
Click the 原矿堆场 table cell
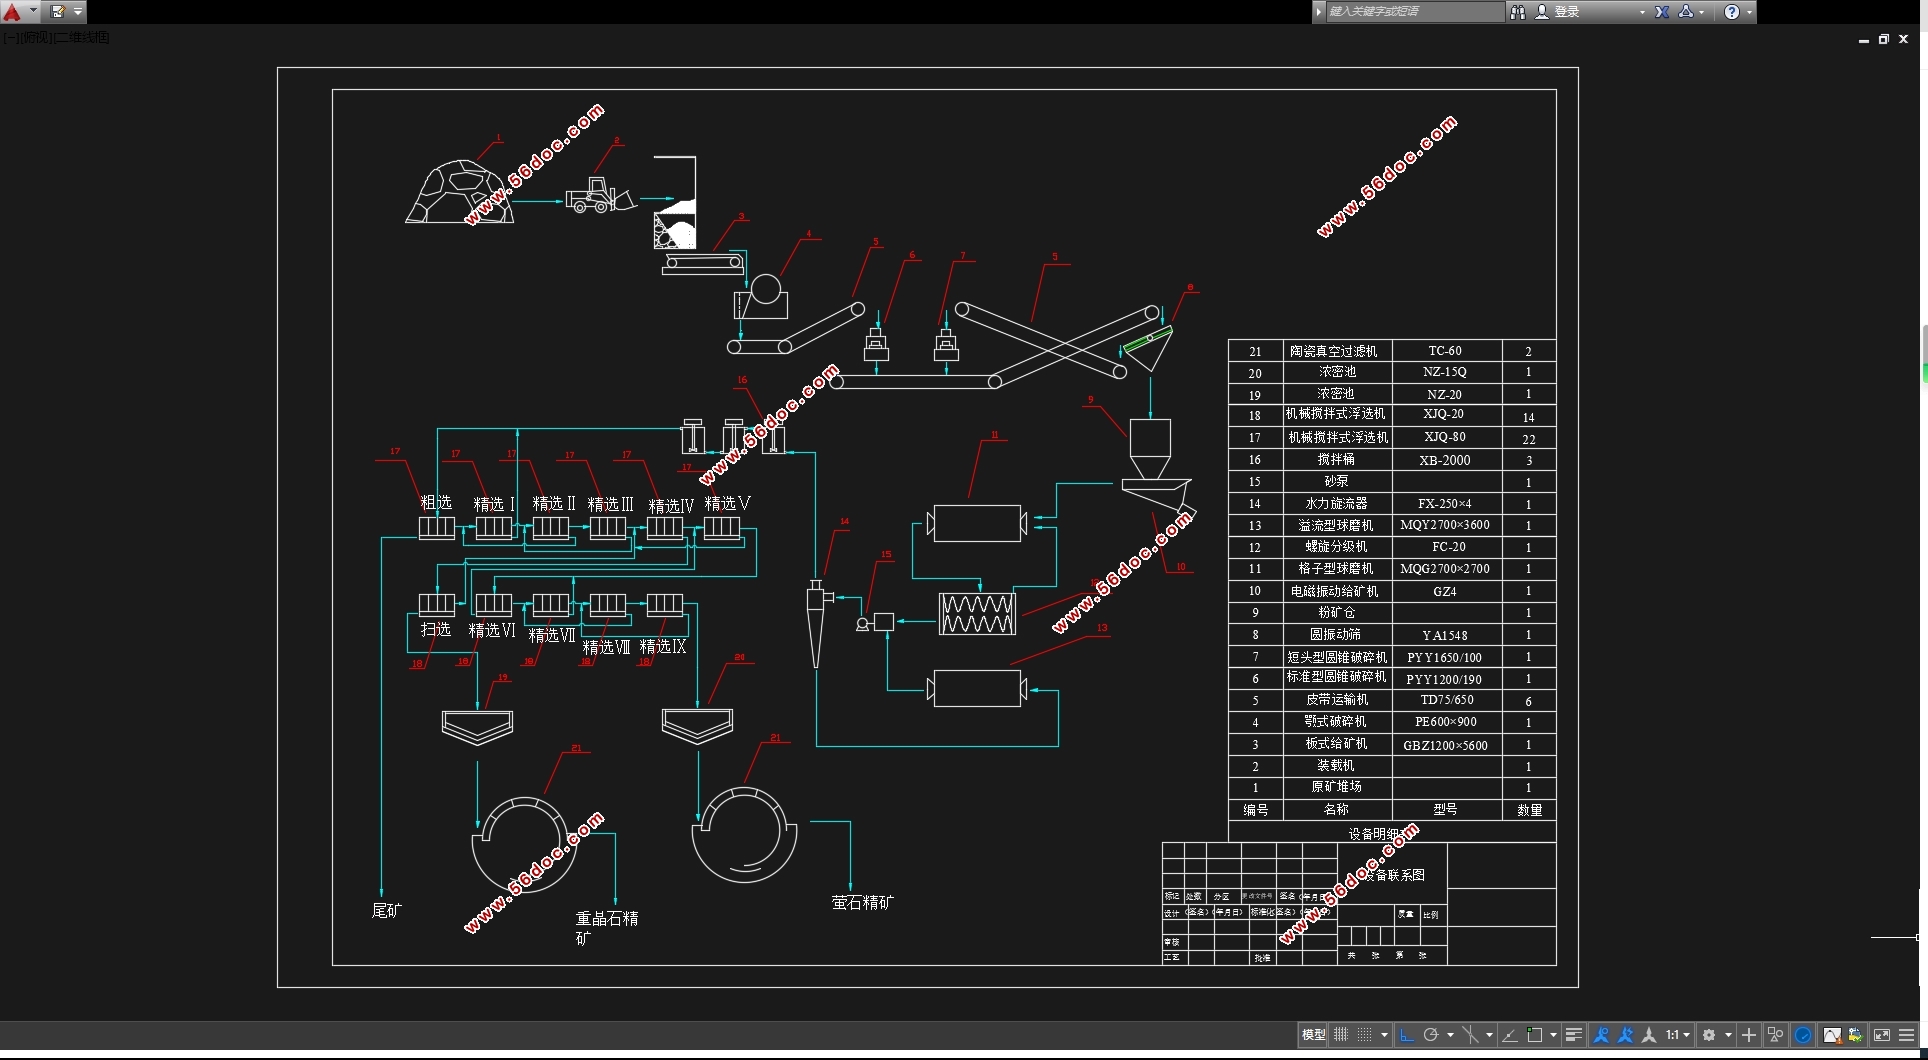pyautogui.click(x=1336, y=787)
